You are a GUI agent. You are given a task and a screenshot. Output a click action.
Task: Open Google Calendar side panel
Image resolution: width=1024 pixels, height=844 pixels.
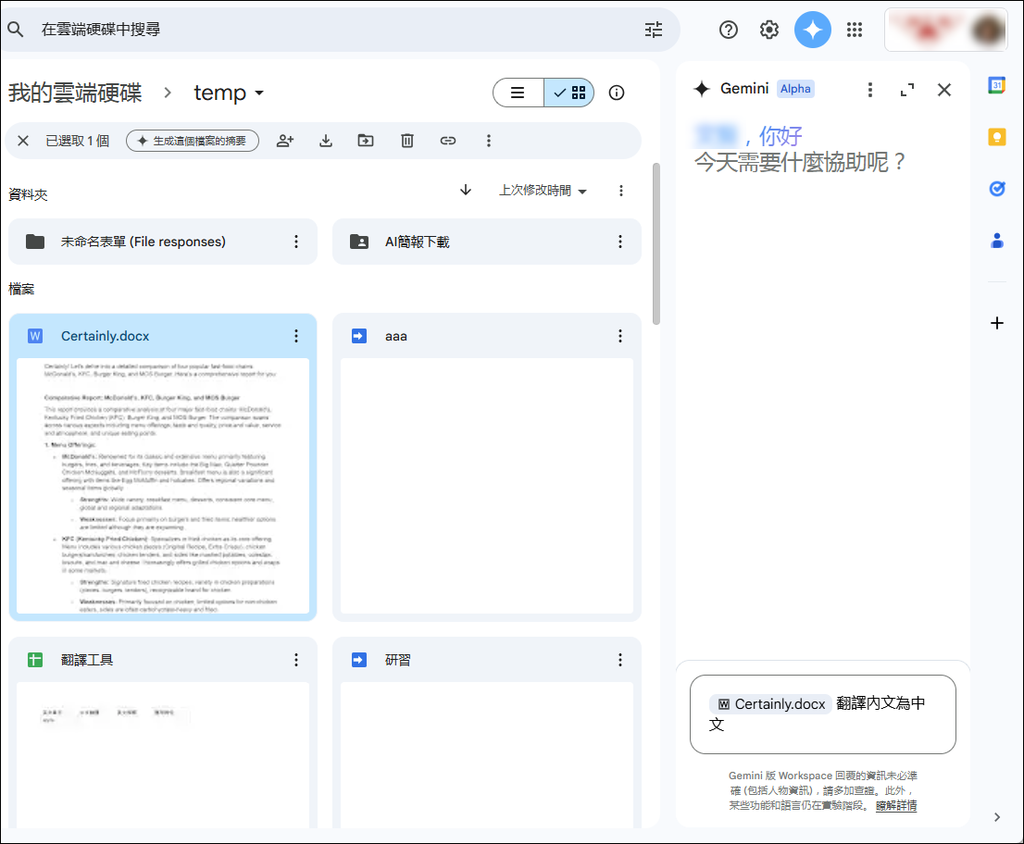(x=997, y=85)
